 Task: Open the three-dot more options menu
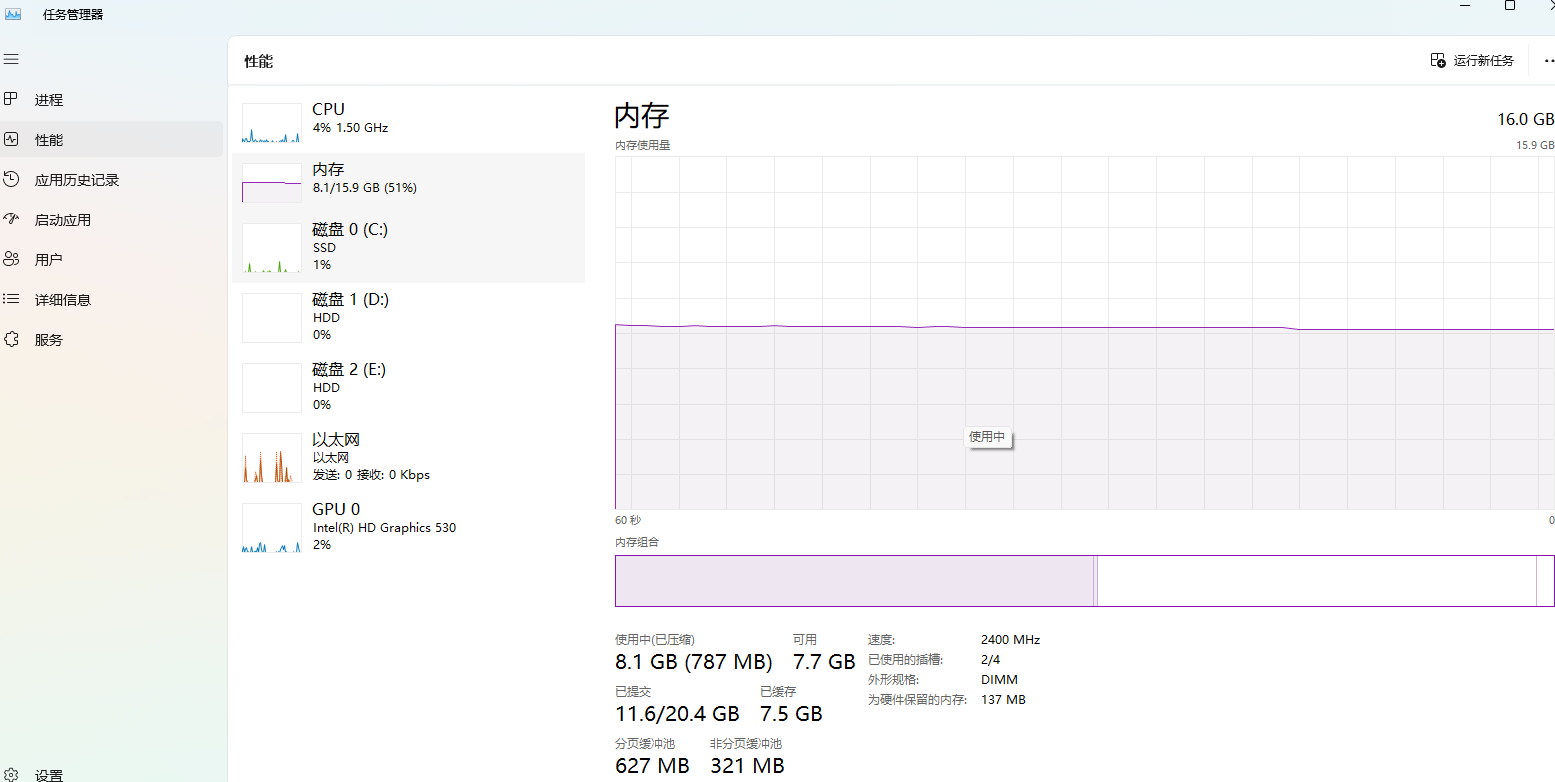click(1548, 61)
